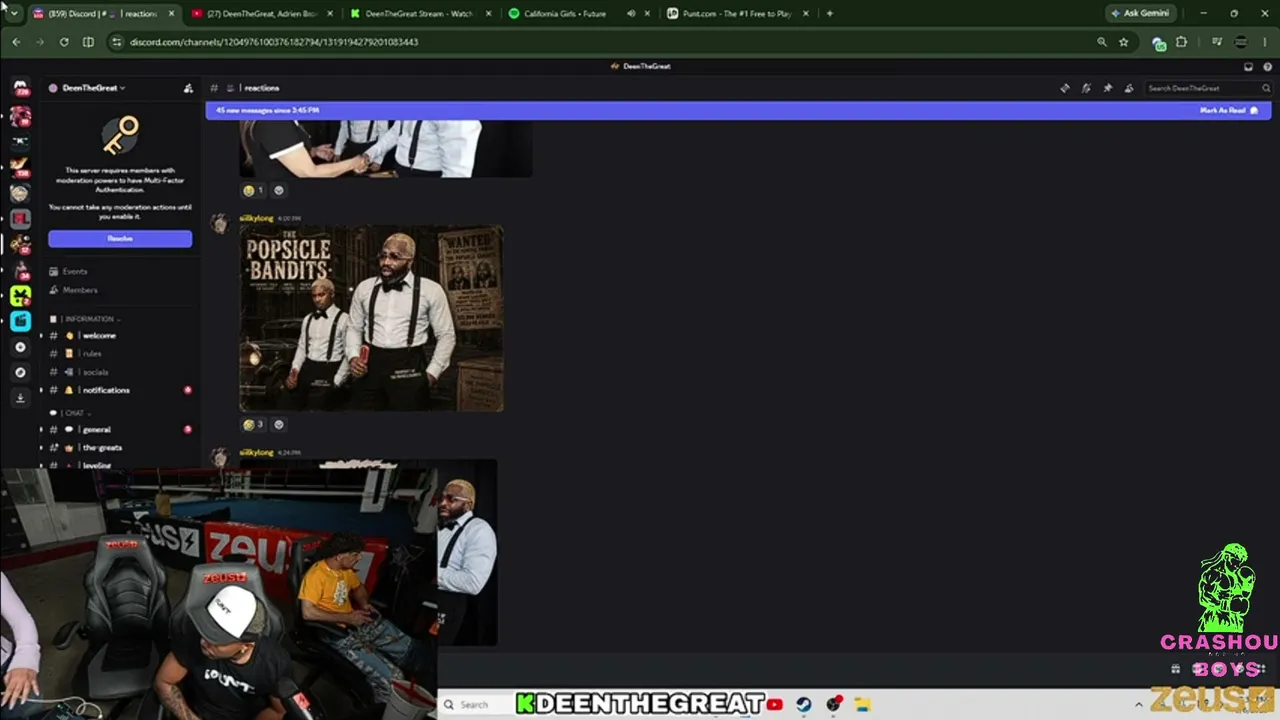Close the Discord browser tab
The image size is (1280, 720).
(x=171, y=14)
